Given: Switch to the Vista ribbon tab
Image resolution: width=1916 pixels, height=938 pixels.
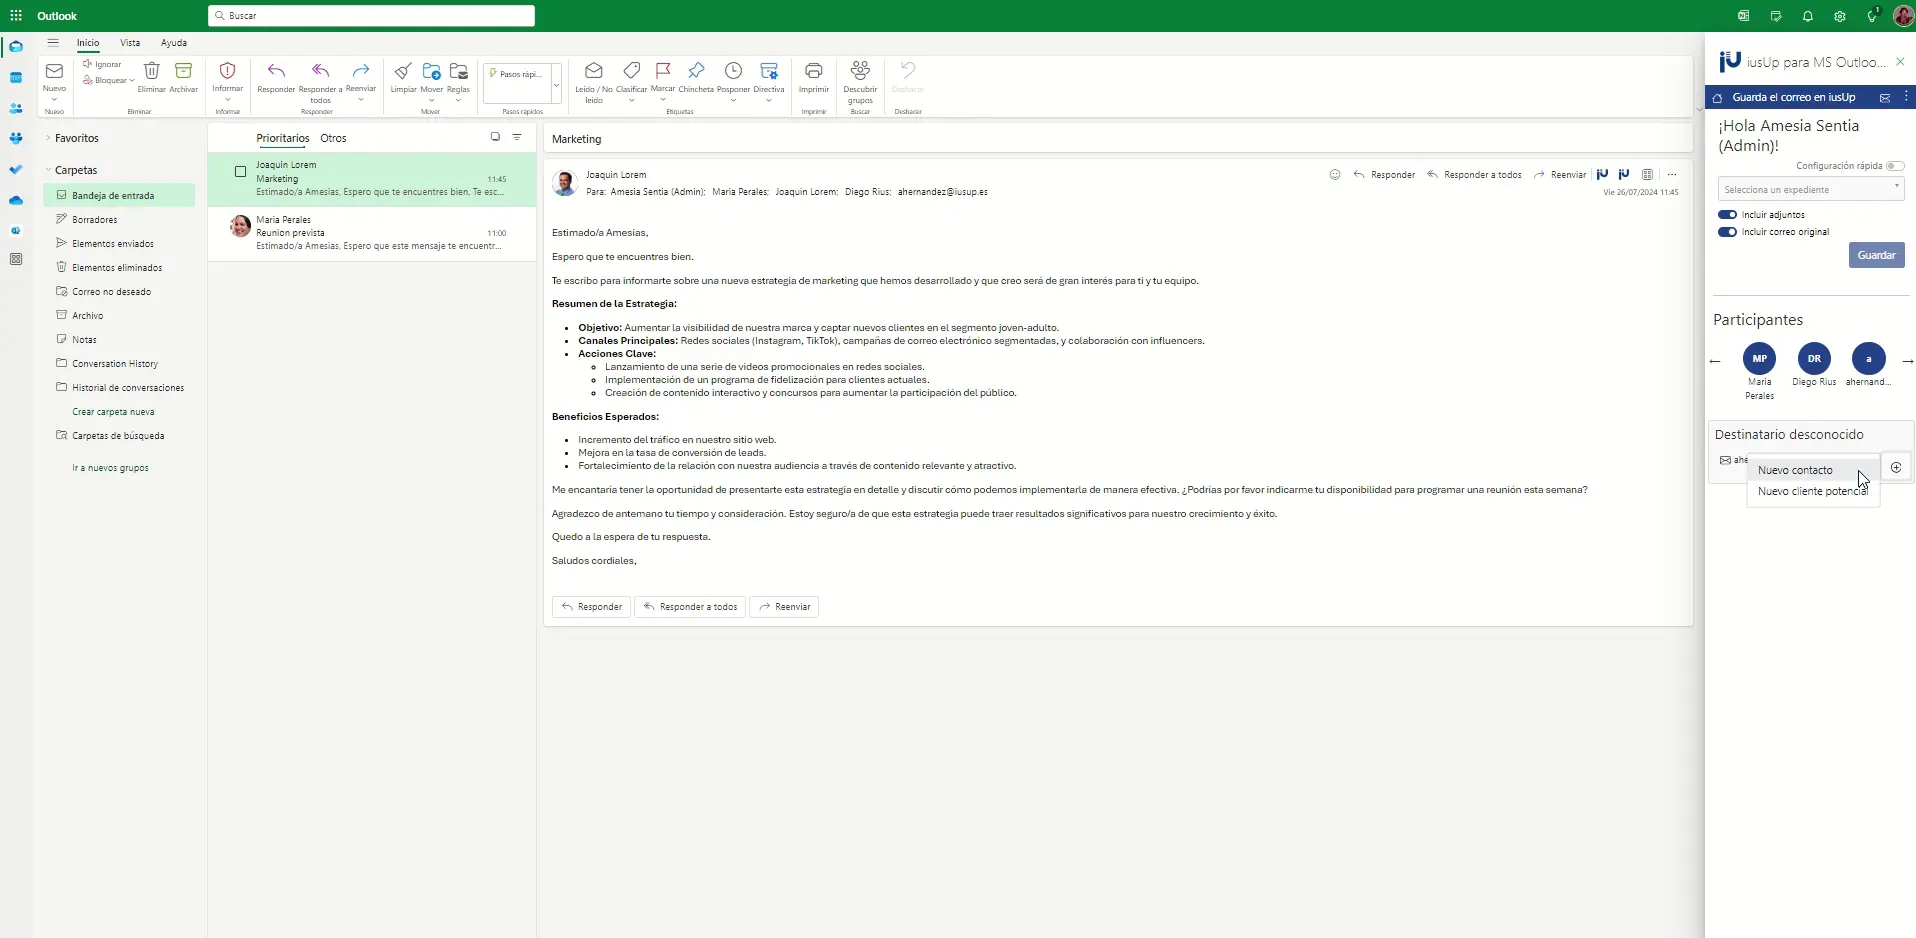Looking at the screenshot, I should pyautogui.click(x=130, y=43).
